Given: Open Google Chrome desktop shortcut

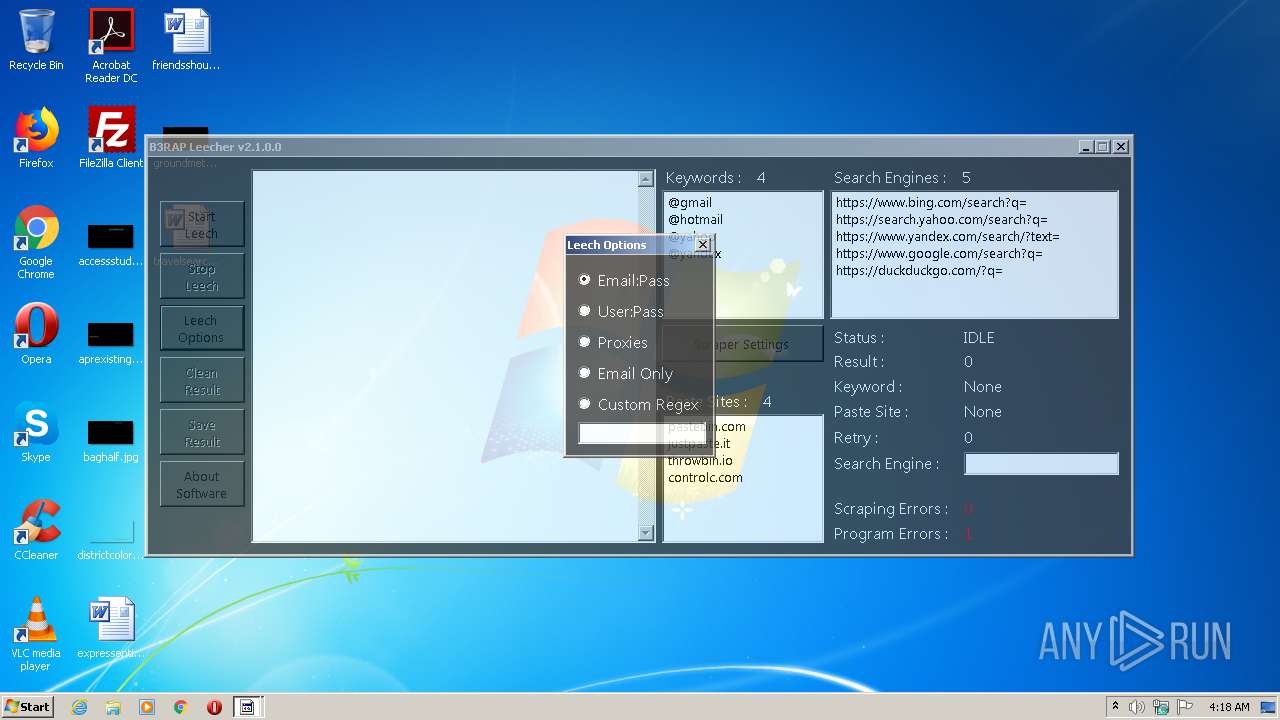Looking at the screenshot, I should point(36,242).
